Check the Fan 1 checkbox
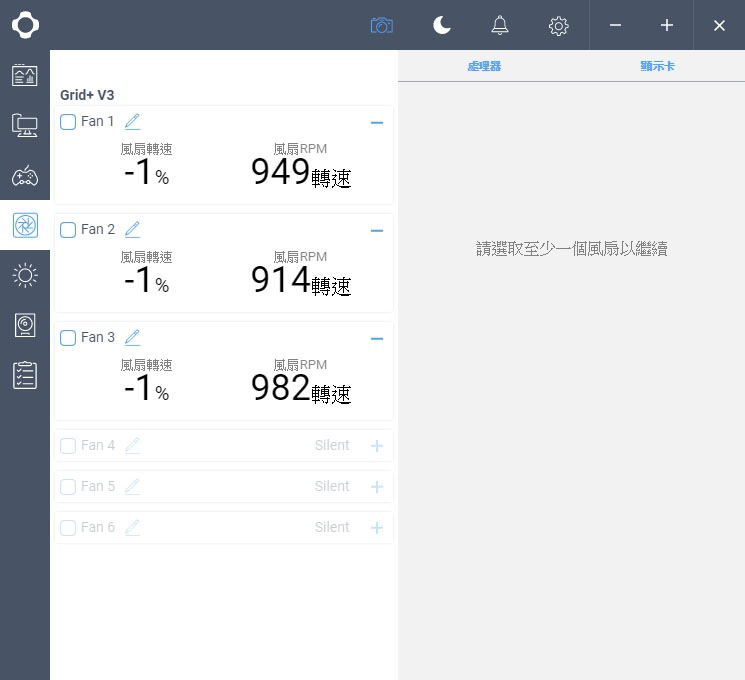745x680 pixels. click(68, 122)
